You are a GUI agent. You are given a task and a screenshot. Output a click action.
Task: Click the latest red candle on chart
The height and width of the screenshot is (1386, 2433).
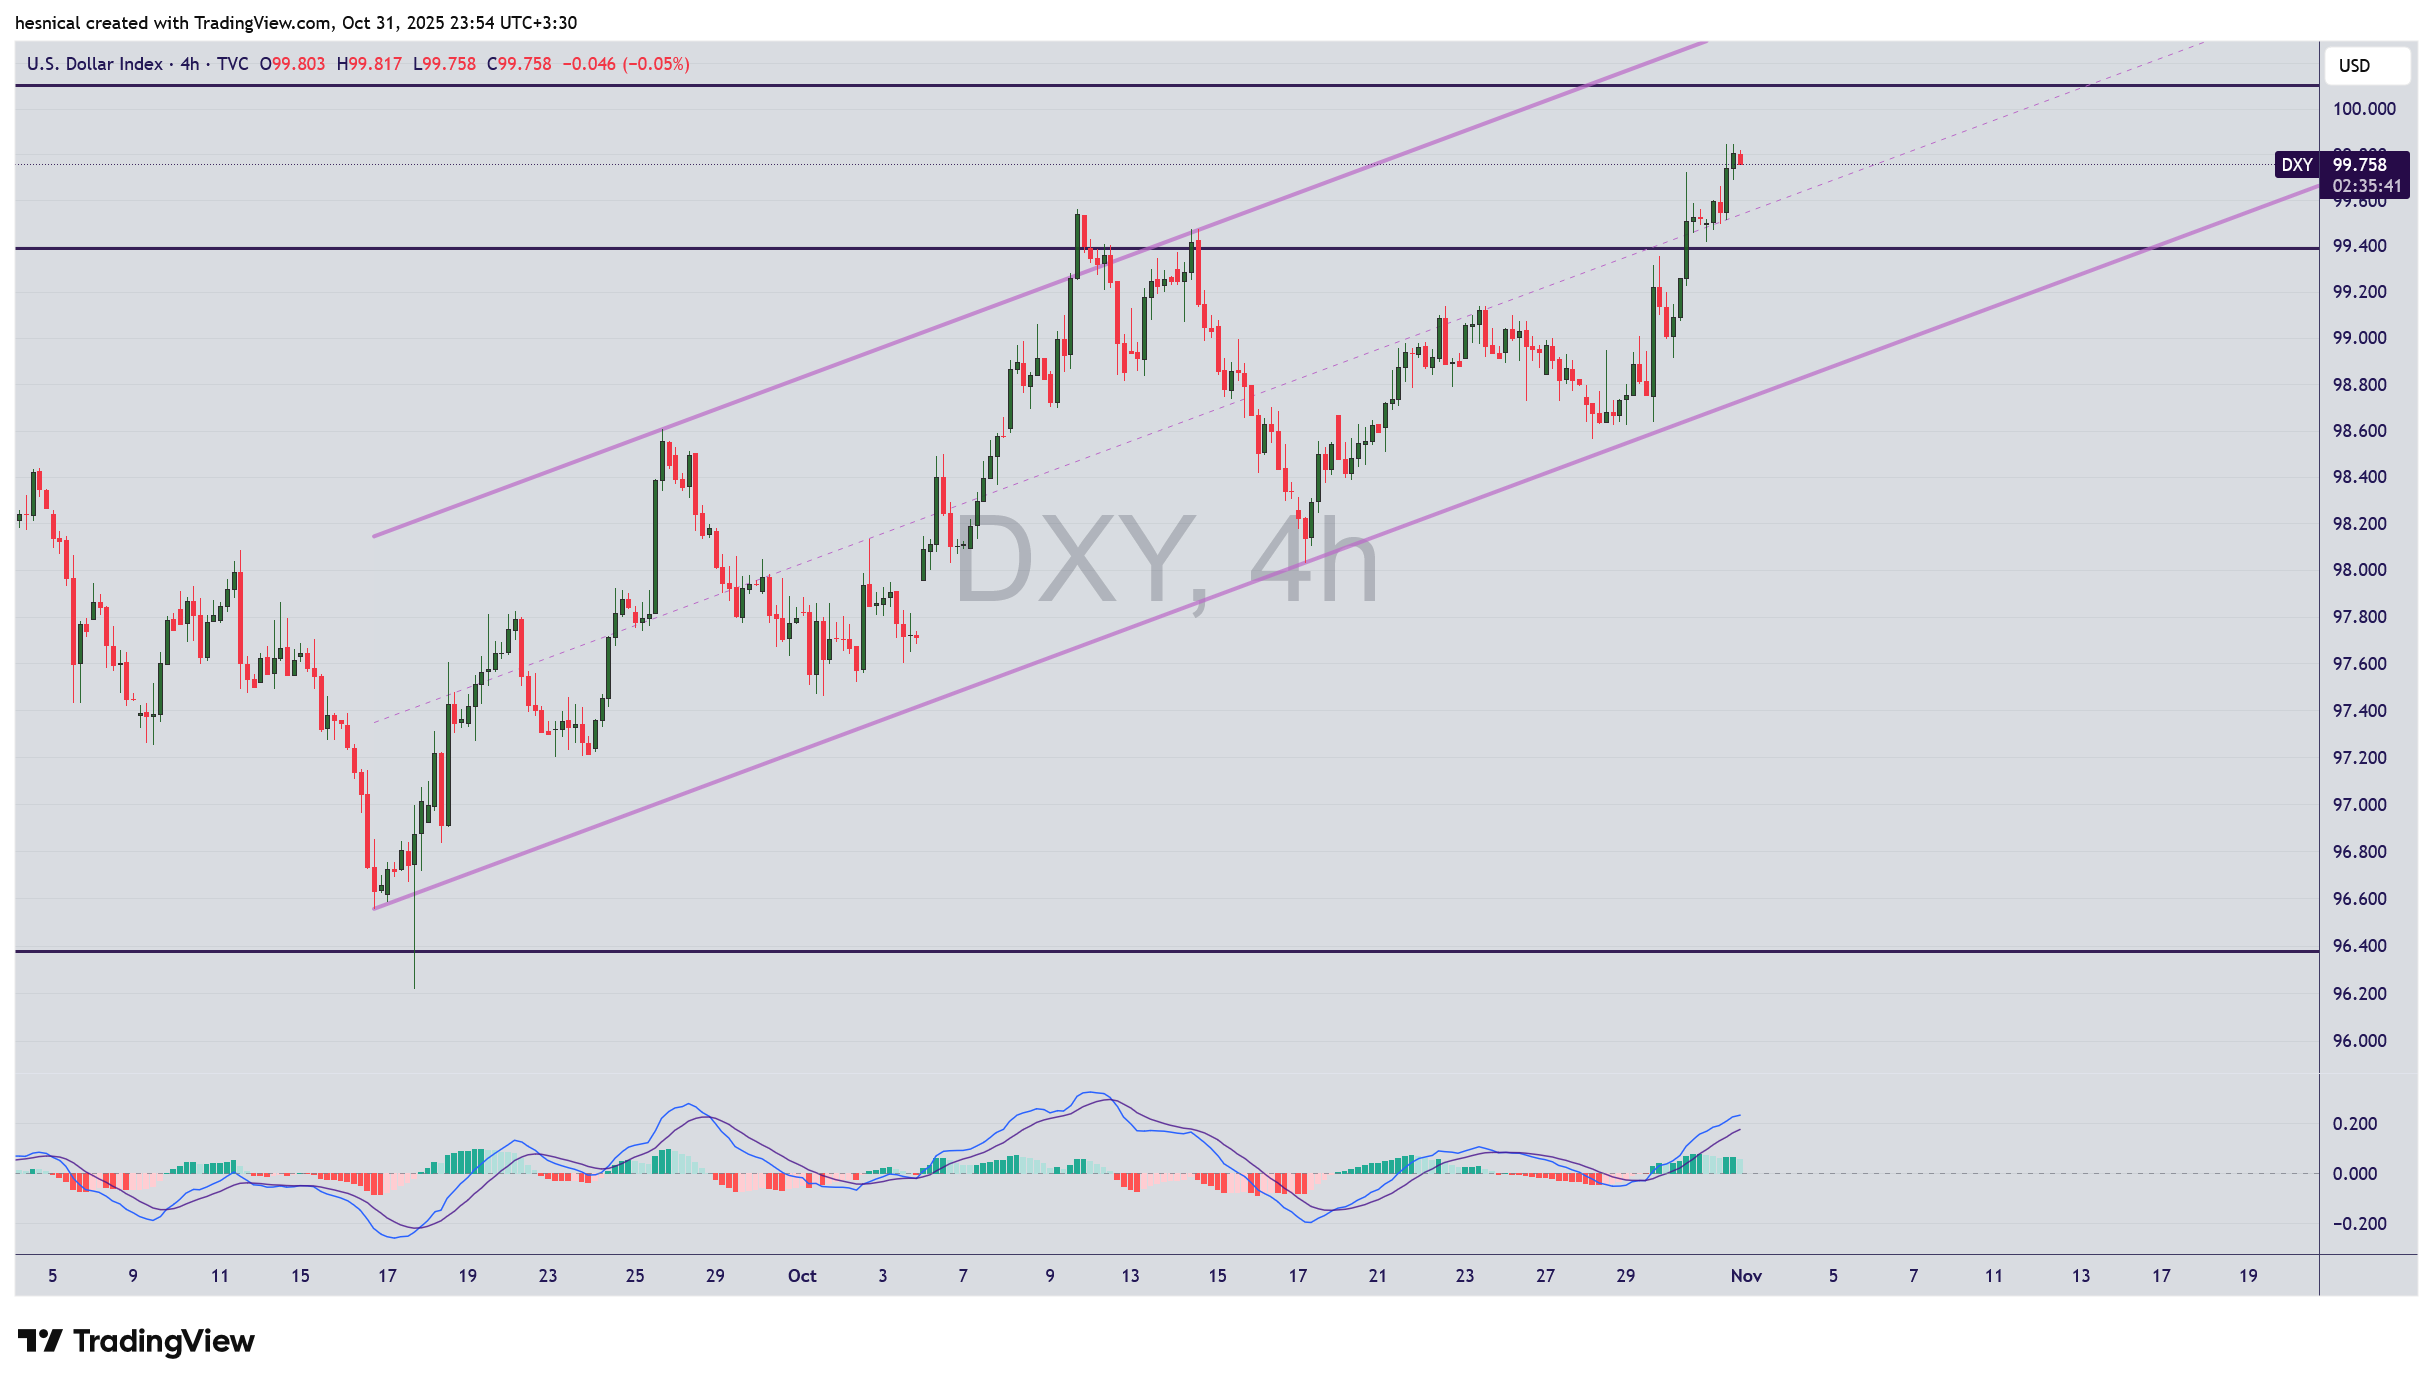(x=1741, y=158)
